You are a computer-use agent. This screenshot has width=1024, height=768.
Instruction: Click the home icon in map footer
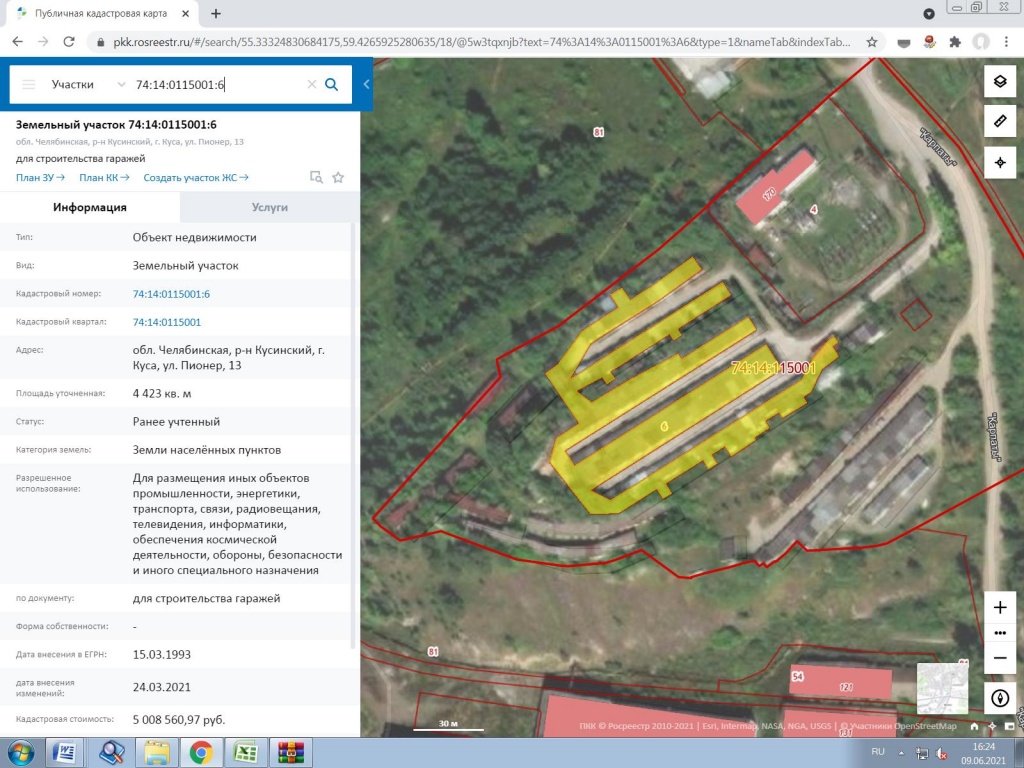pos(974,726)
